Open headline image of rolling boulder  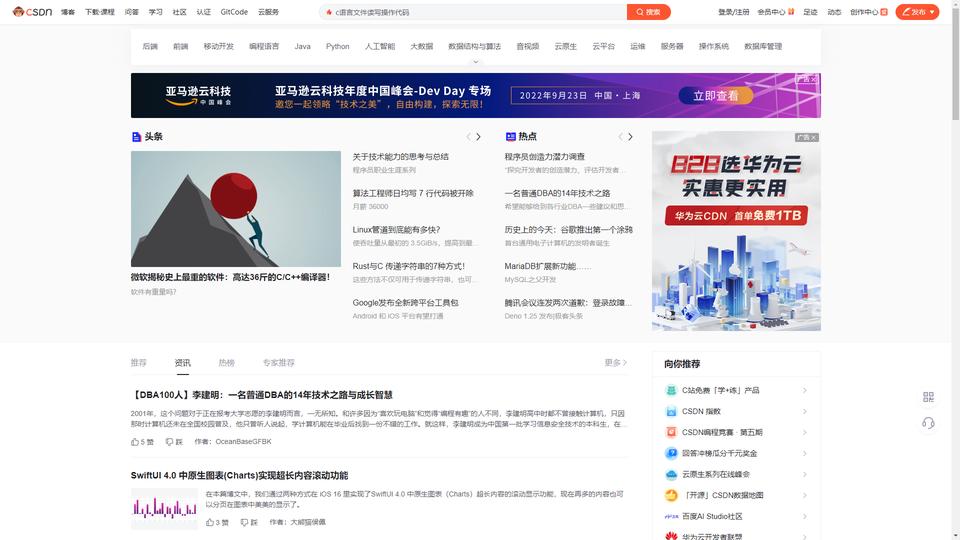click(x=236, y=209)
